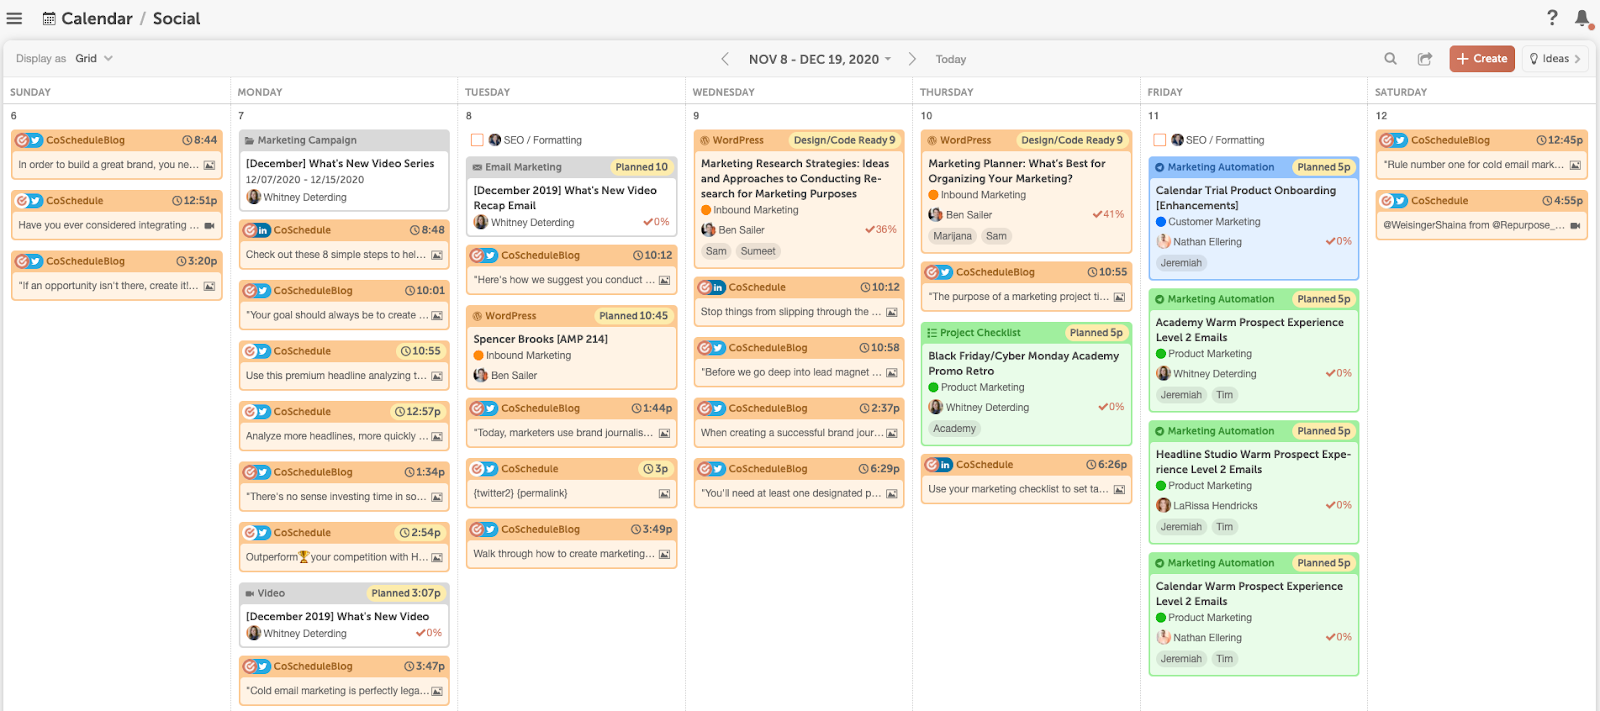Click WordPress icon on Marketing Research card
This screenshot has width=1600, height=711.
pos(705,141)
